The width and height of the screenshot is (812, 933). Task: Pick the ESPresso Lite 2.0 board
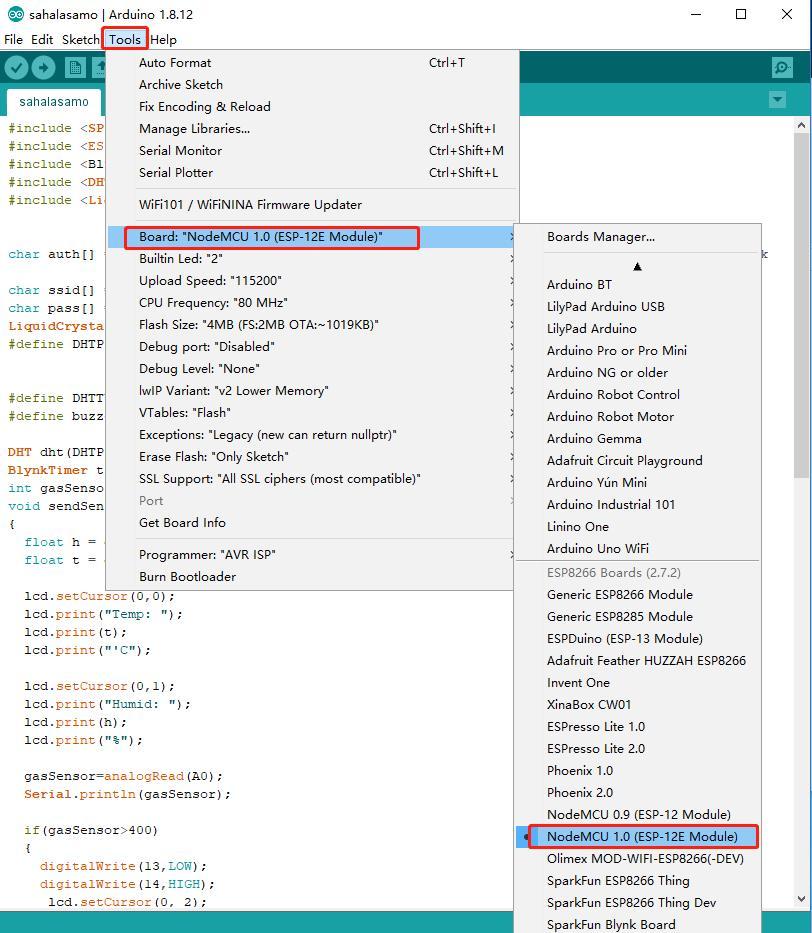click(637, 749)
